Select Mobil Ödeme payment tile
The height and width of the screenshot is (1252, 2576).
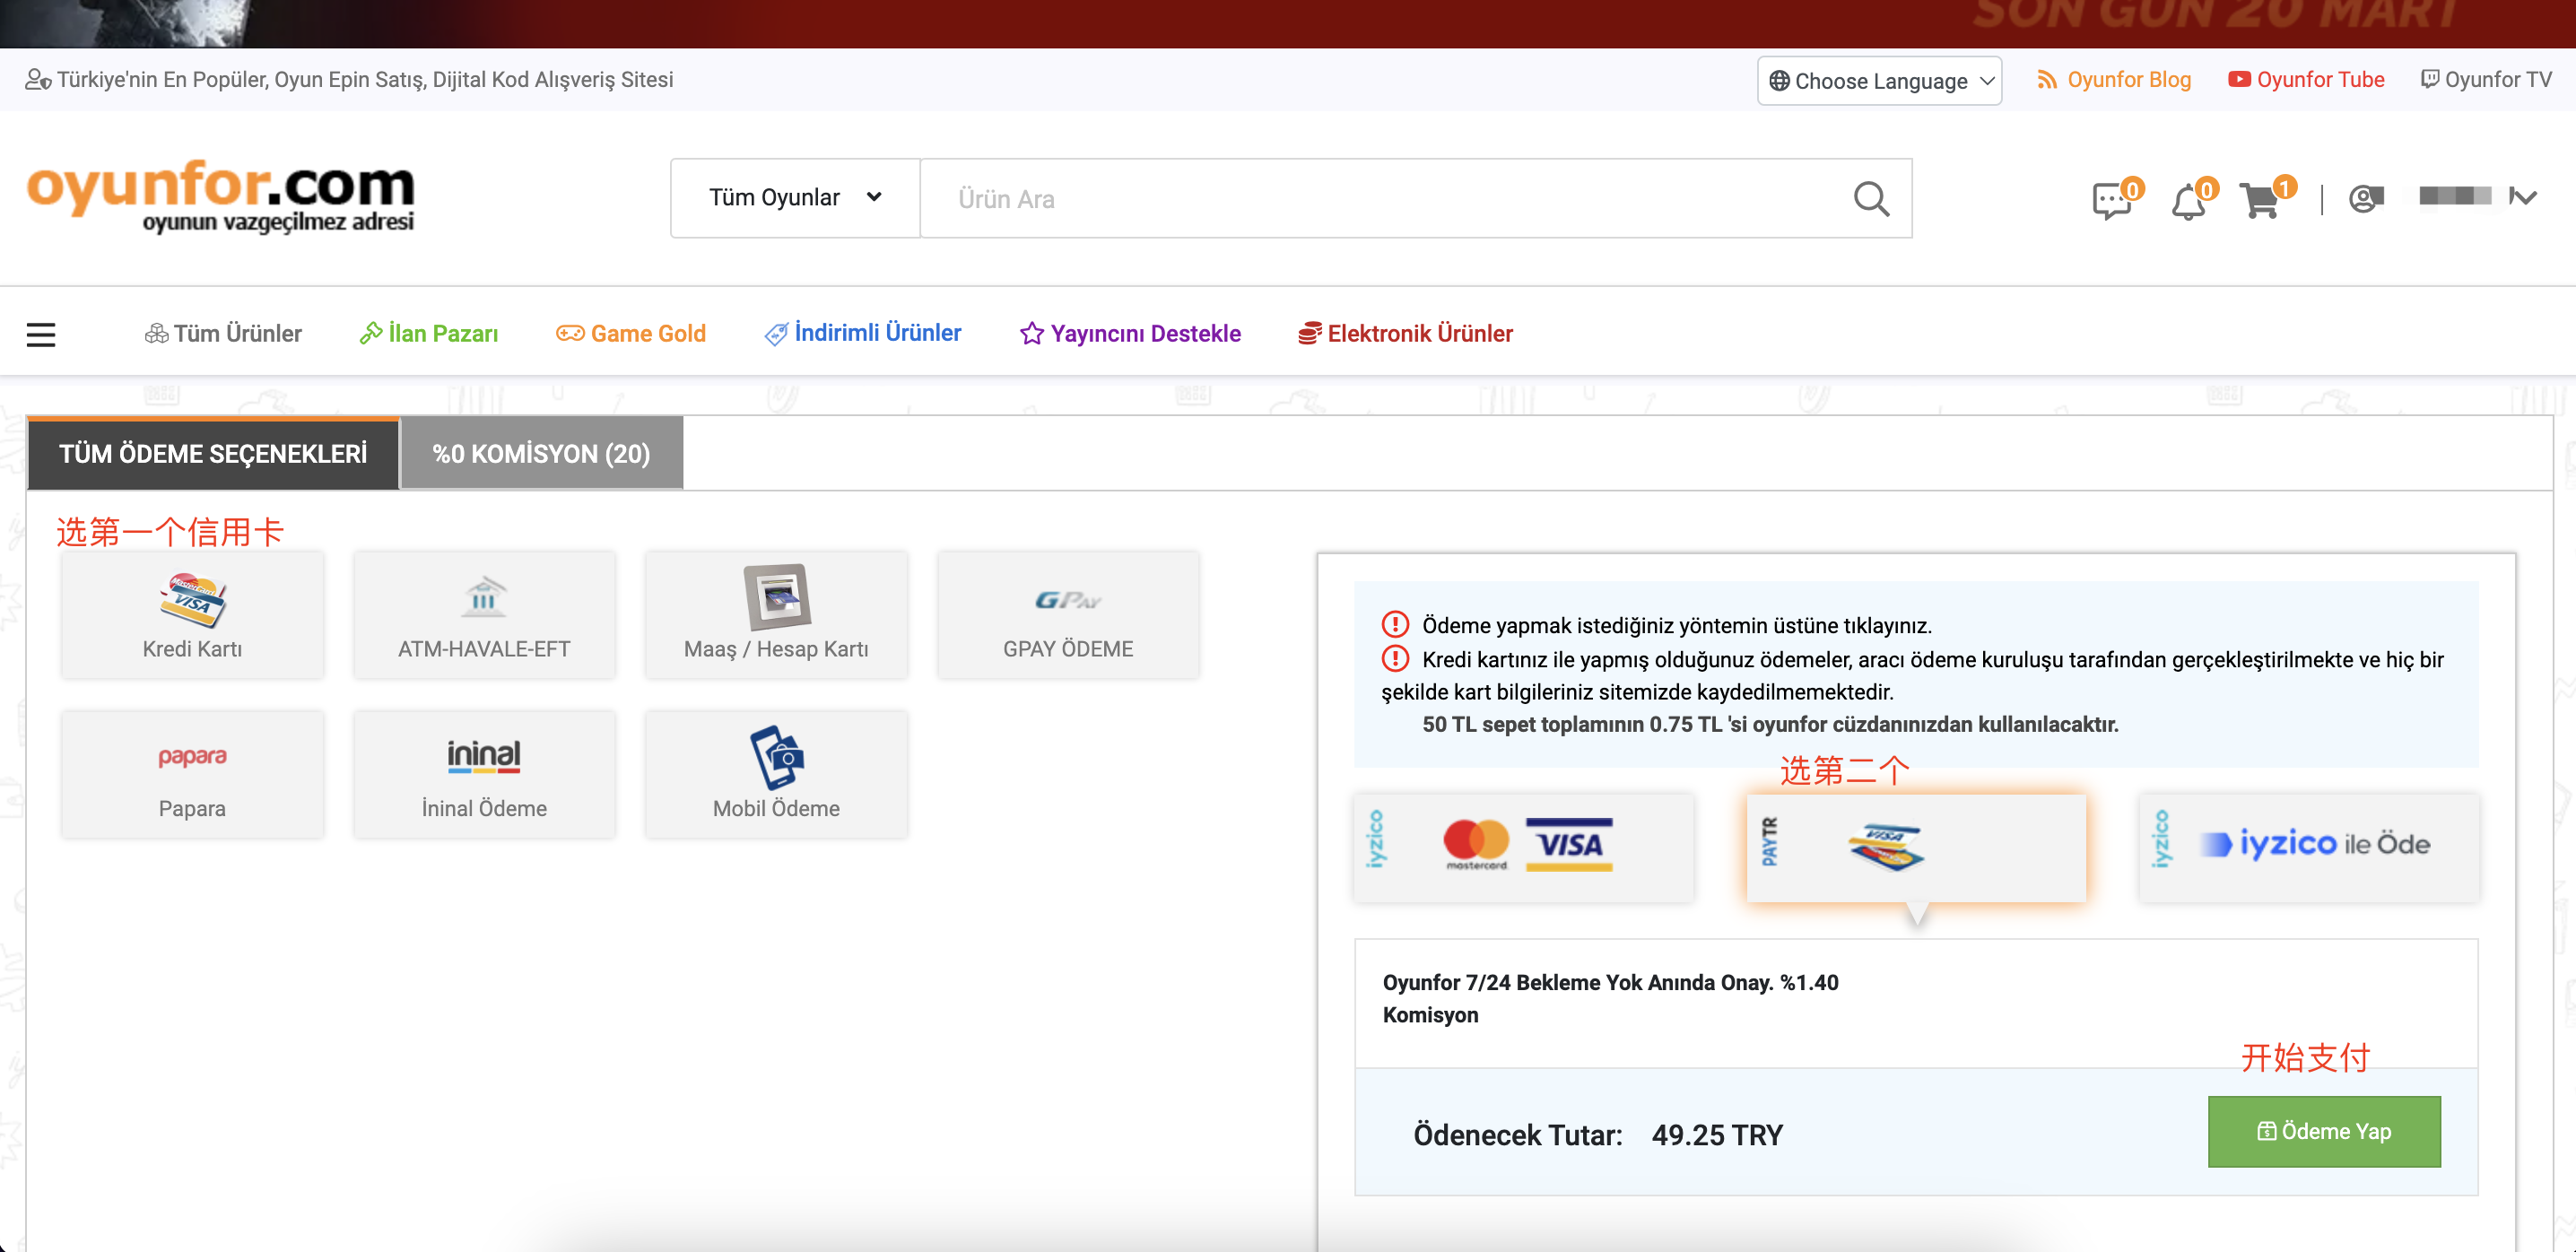(776, 774)
